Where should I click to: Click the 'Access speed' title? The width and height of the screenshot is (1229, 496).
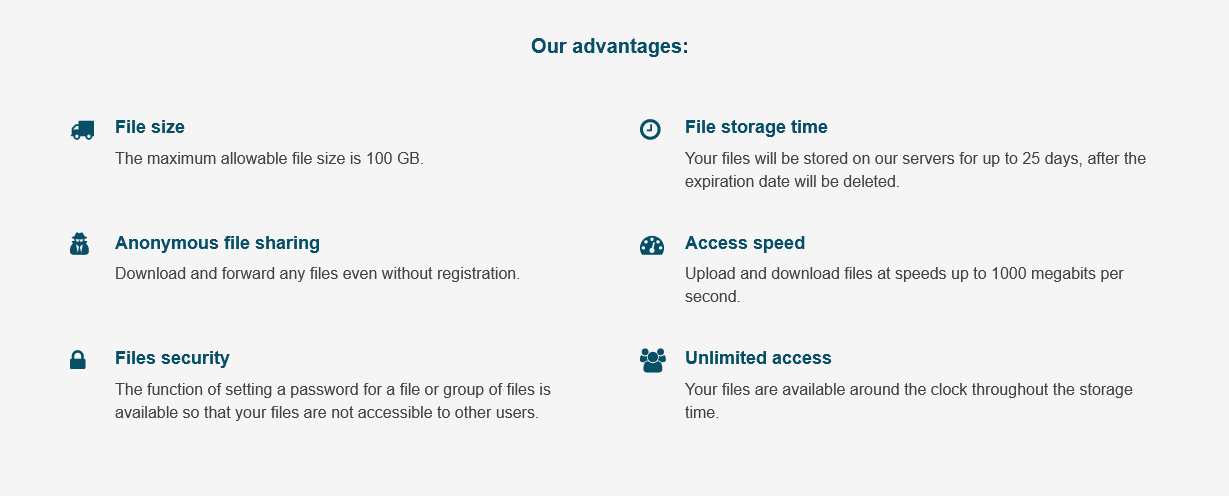(745, 243)
